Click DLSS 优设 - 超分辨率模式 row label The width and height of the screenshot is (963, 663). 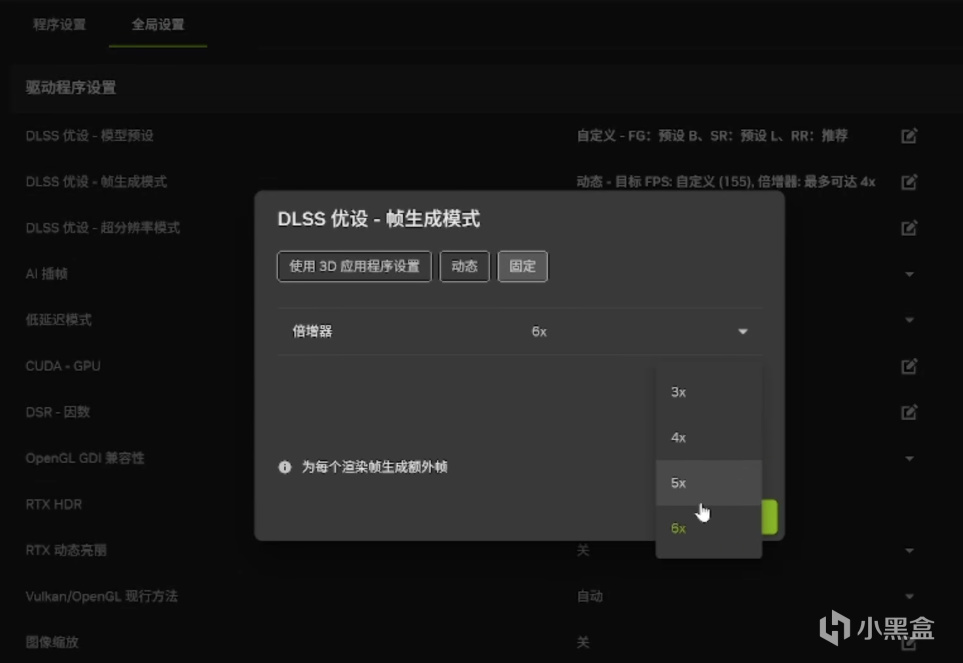pyautogui.click(x=103, y=228)
